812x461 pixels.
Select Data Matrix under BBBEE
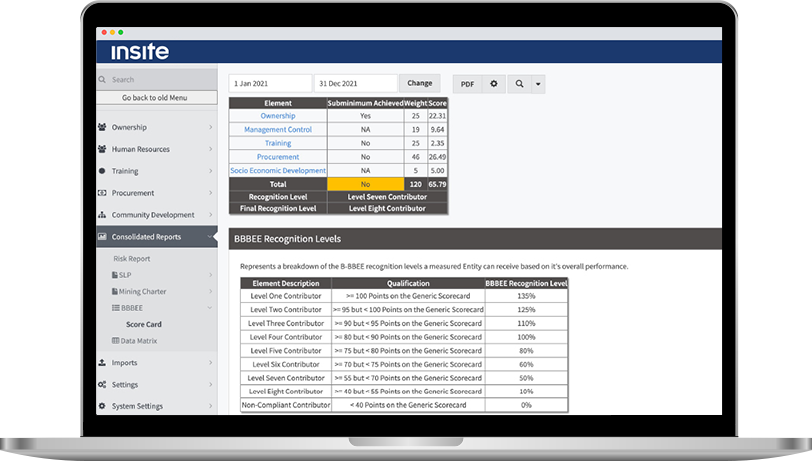pyautogui.click(x=138, y=341)
